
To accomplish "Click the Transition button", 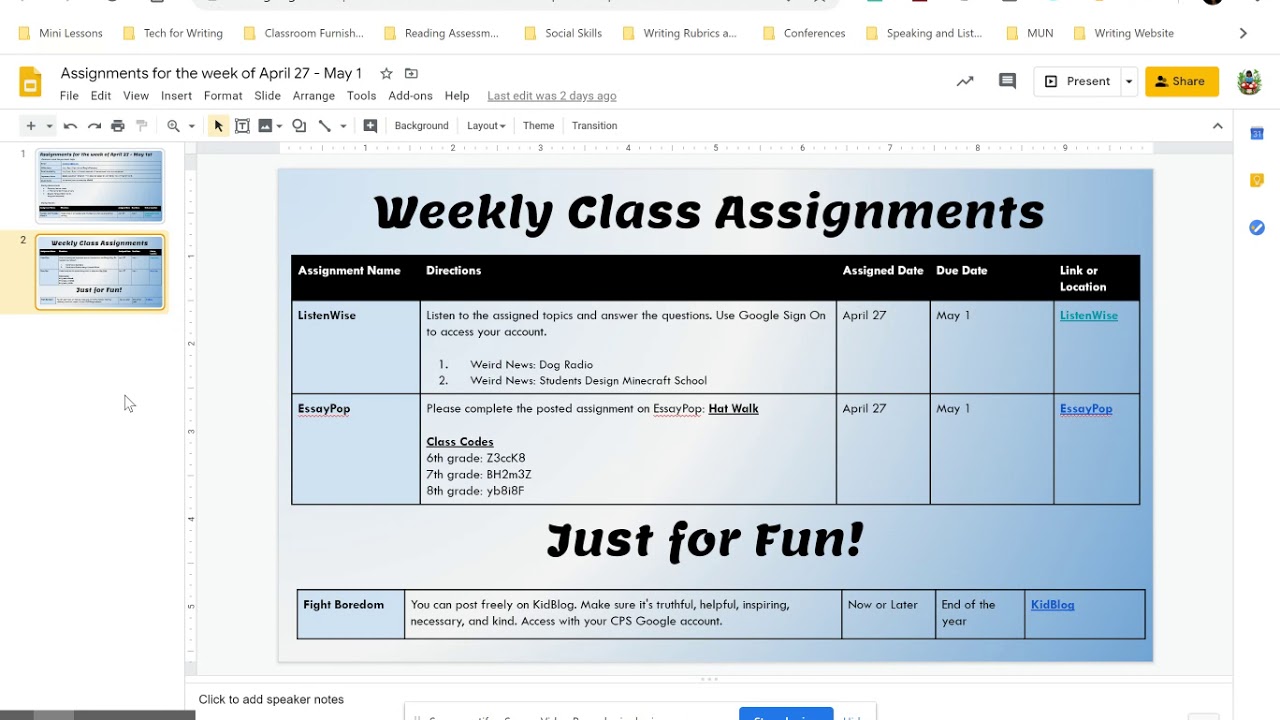I will tap(594, 126).
